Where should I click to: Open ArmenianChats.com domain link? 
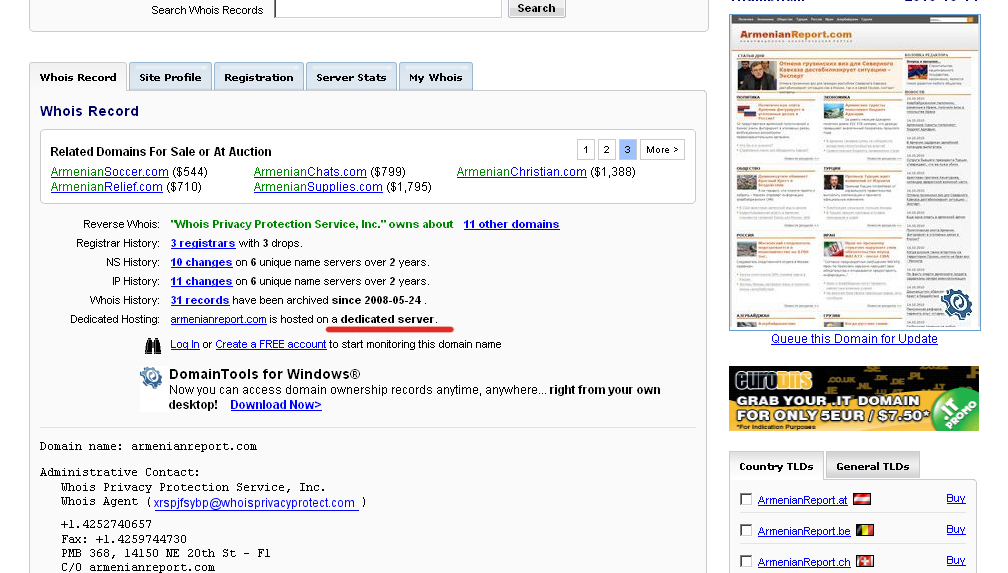click(x=310, y=172)
